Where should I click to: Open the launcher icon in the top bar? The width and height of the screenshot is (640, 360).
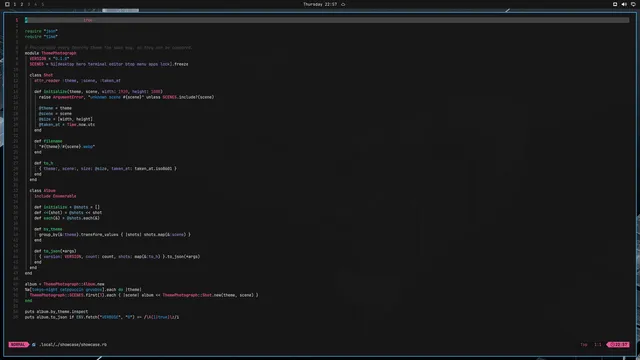[x=7, y=4]
